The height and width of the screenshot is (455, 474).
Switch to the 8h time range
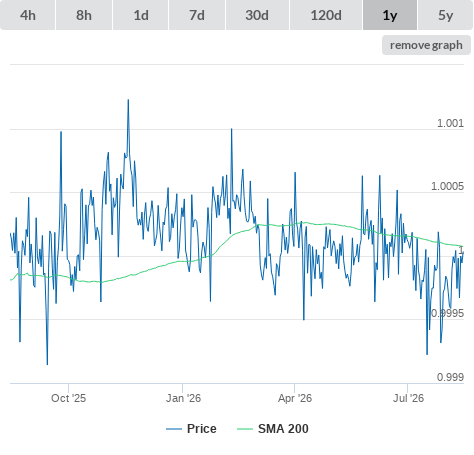(x=84, y=15)
